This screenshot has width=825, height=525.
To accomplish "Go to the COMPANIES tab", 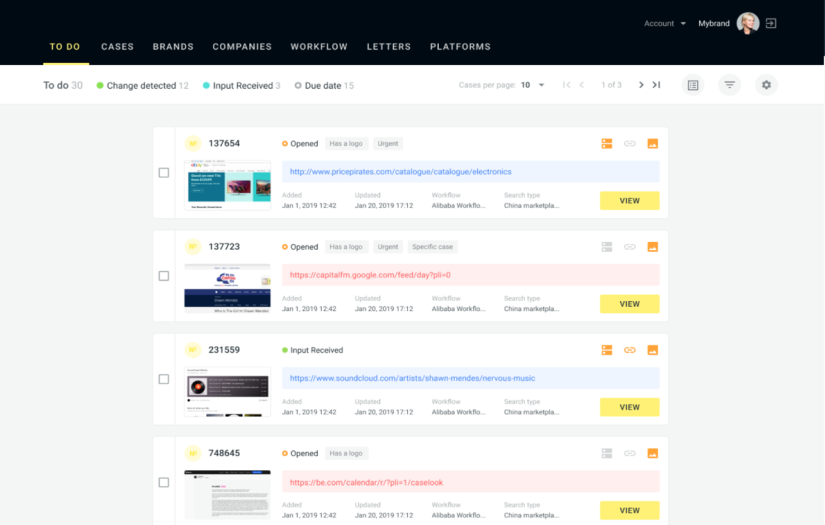I will point(242,47).
